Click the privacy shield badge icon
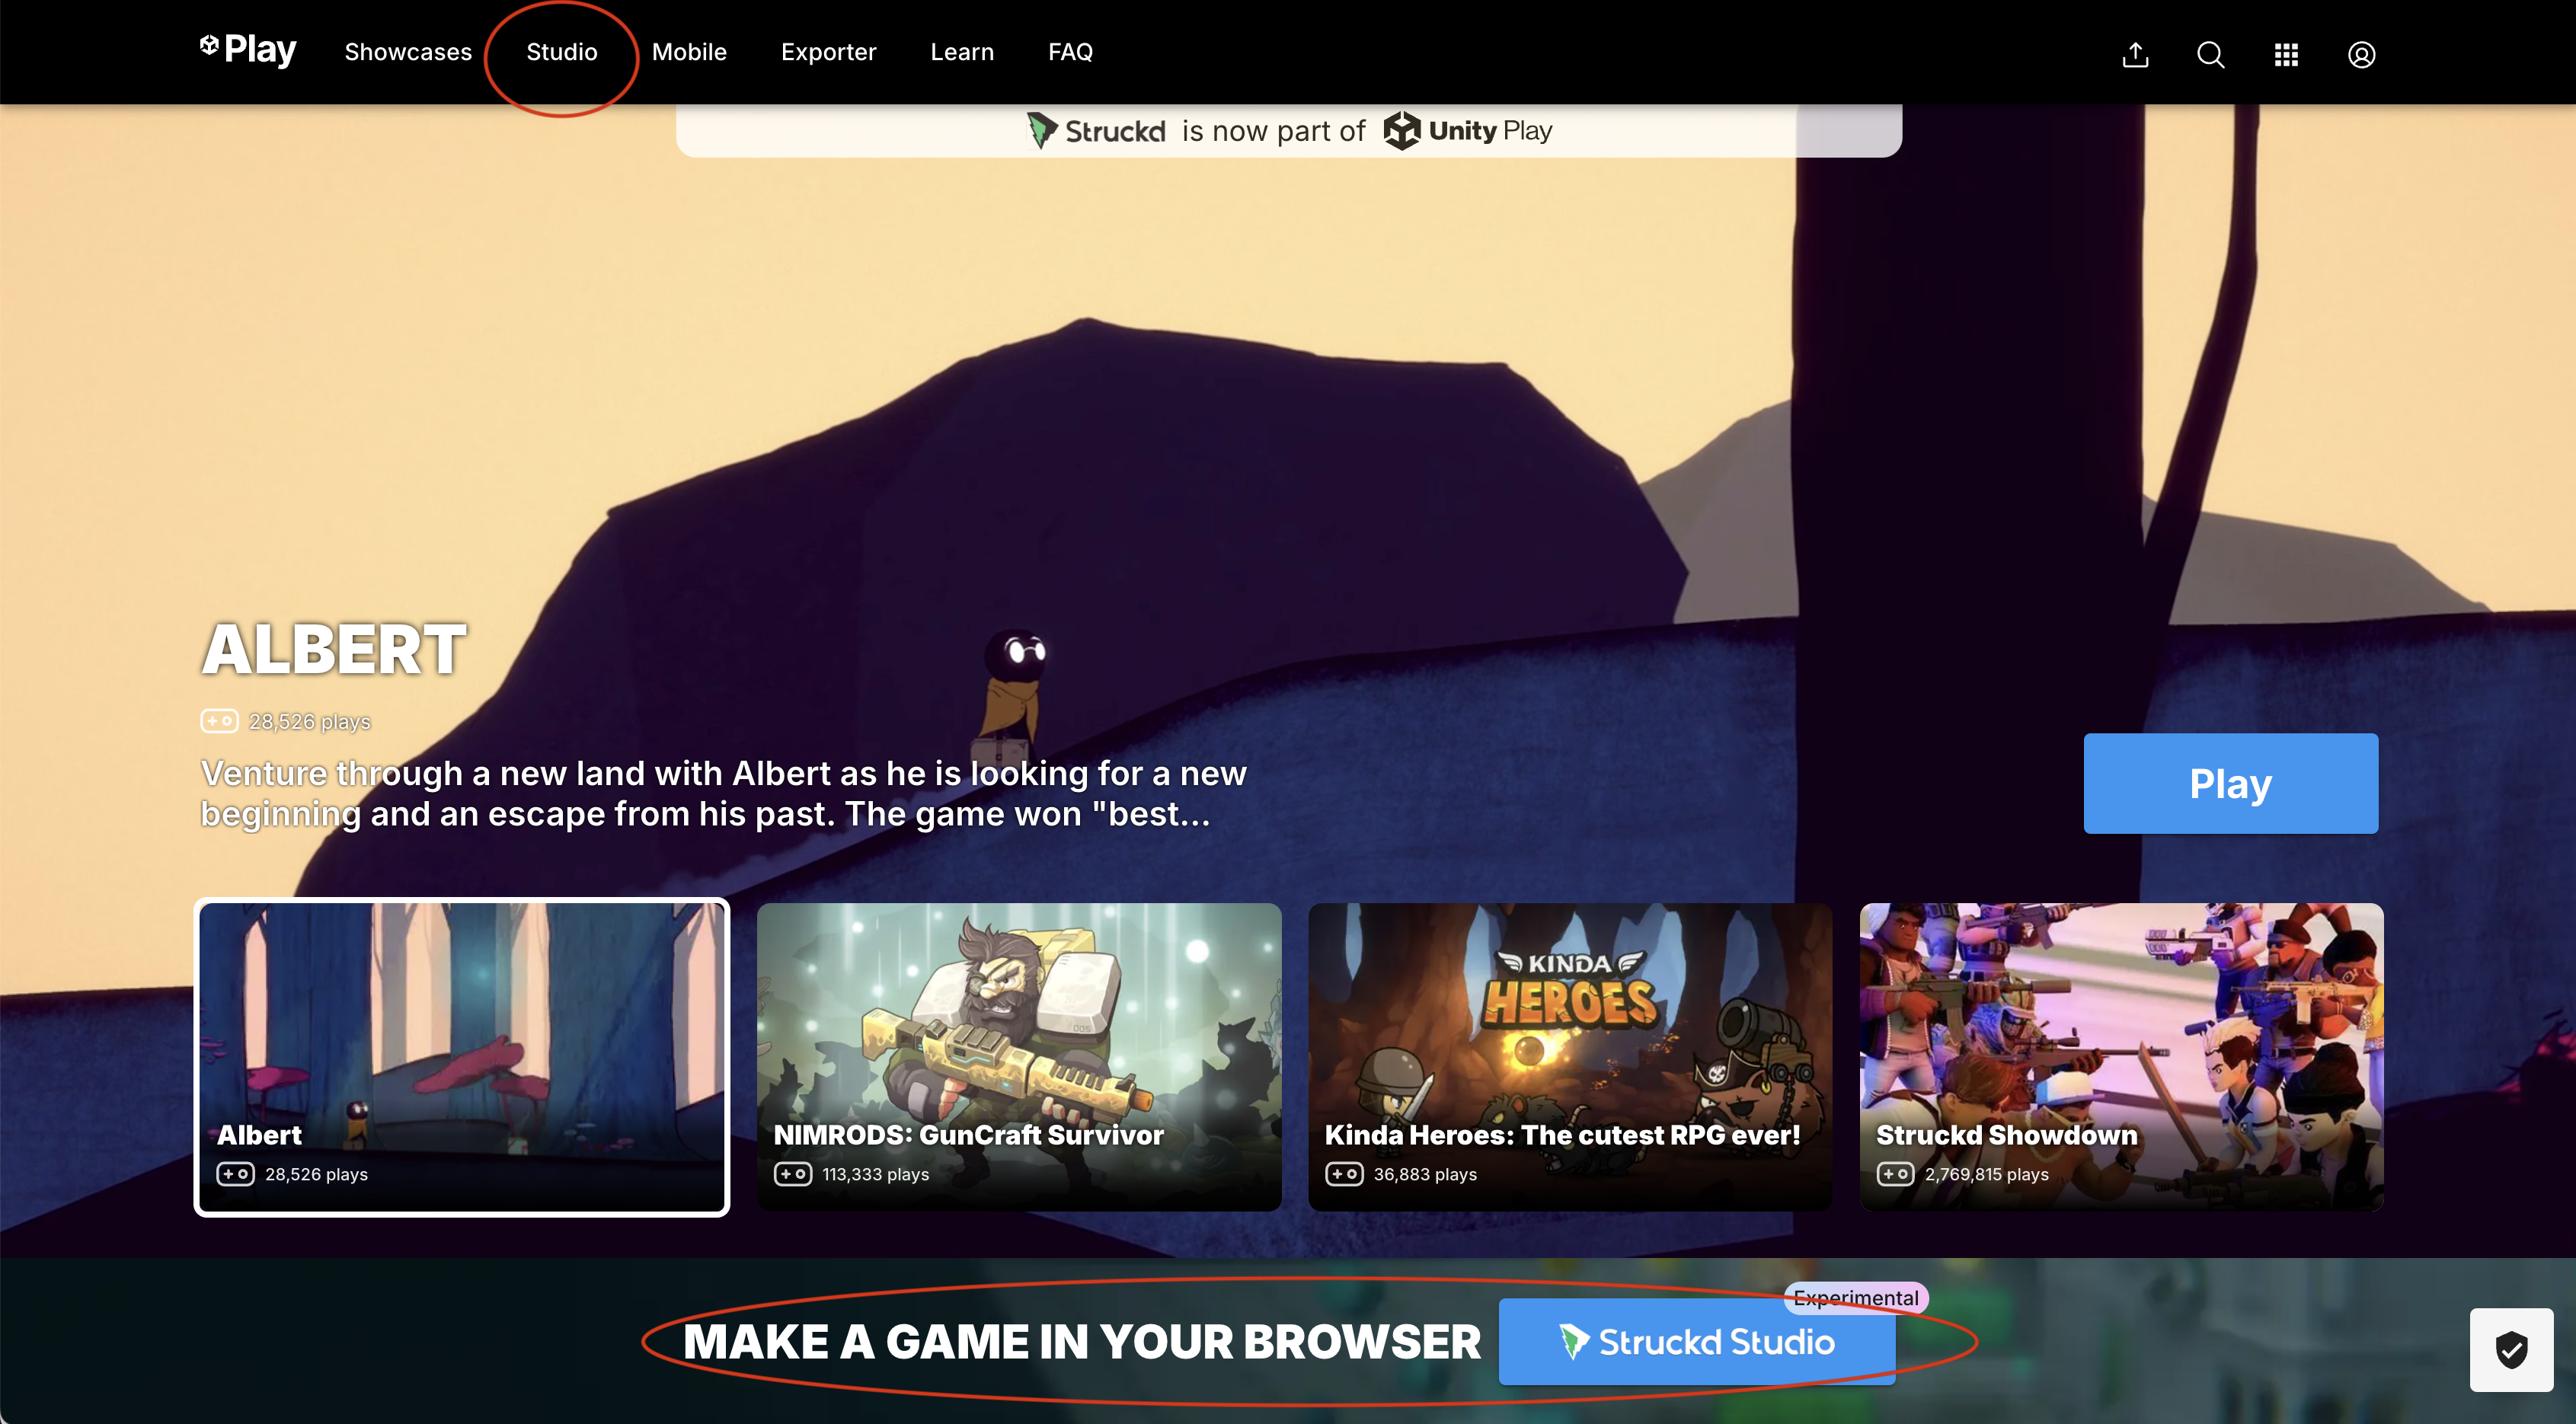This screenshot has height=1424, width=2576. coord(2511,1349)
